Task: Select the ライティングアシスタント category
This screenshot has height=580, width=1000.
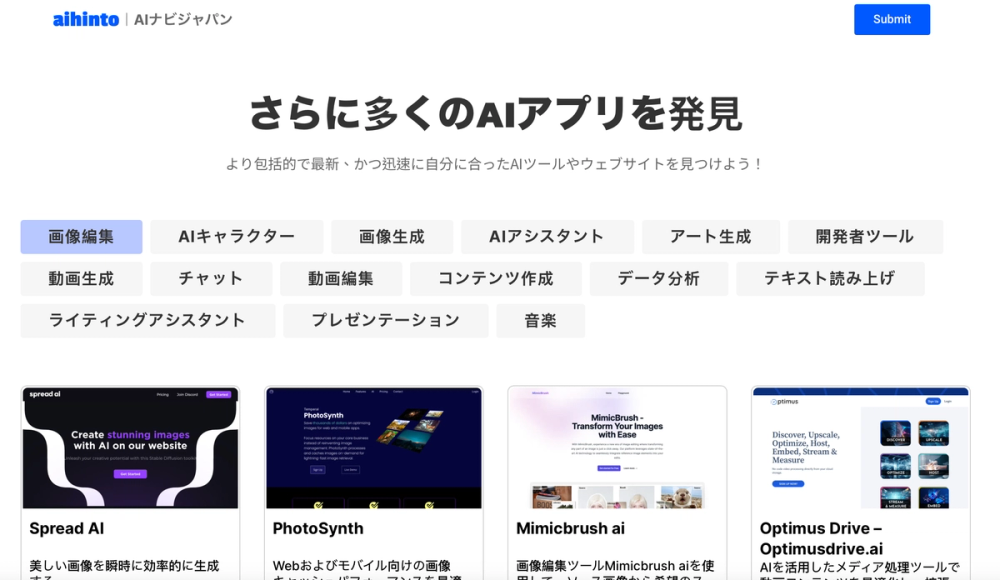Action: pos(147,320)
